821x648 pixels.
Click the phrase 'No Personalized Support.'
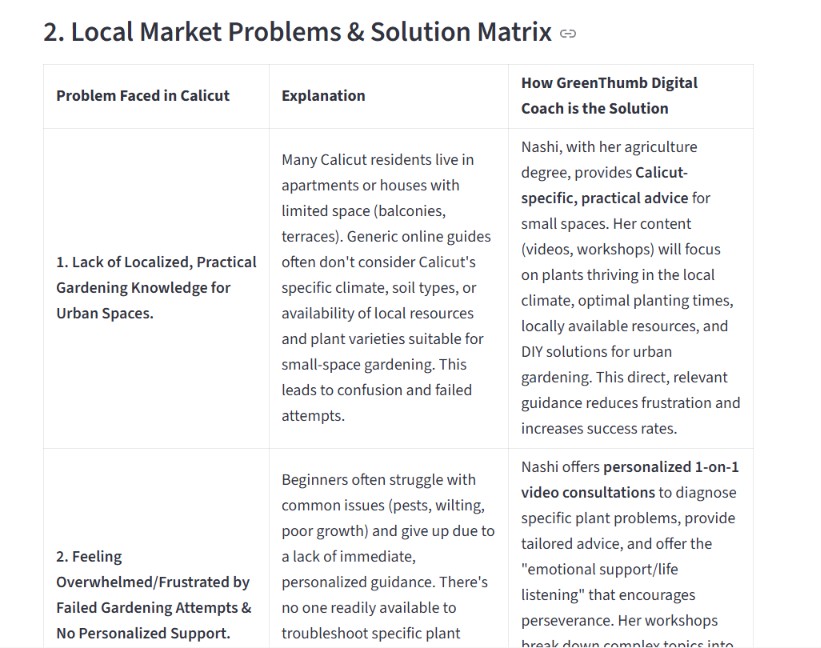coord(143,633)
